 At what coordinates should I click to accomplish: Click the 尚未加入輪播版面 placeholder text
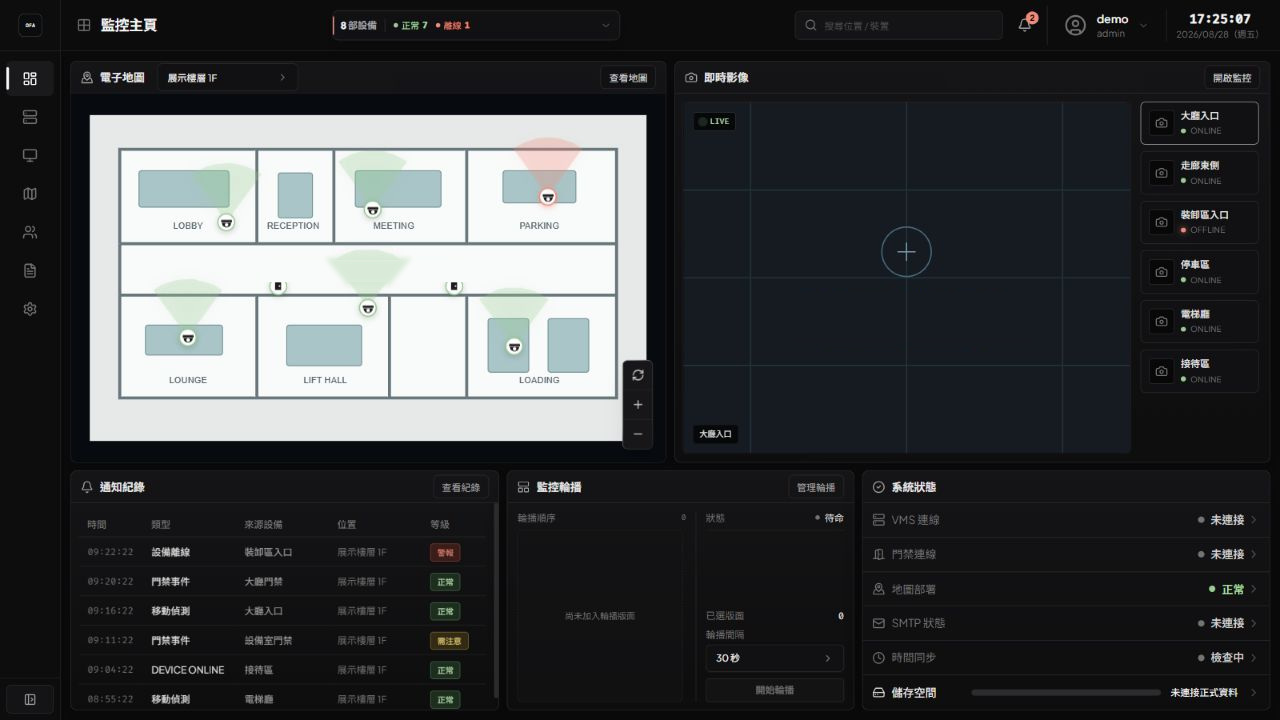[600, 616]
